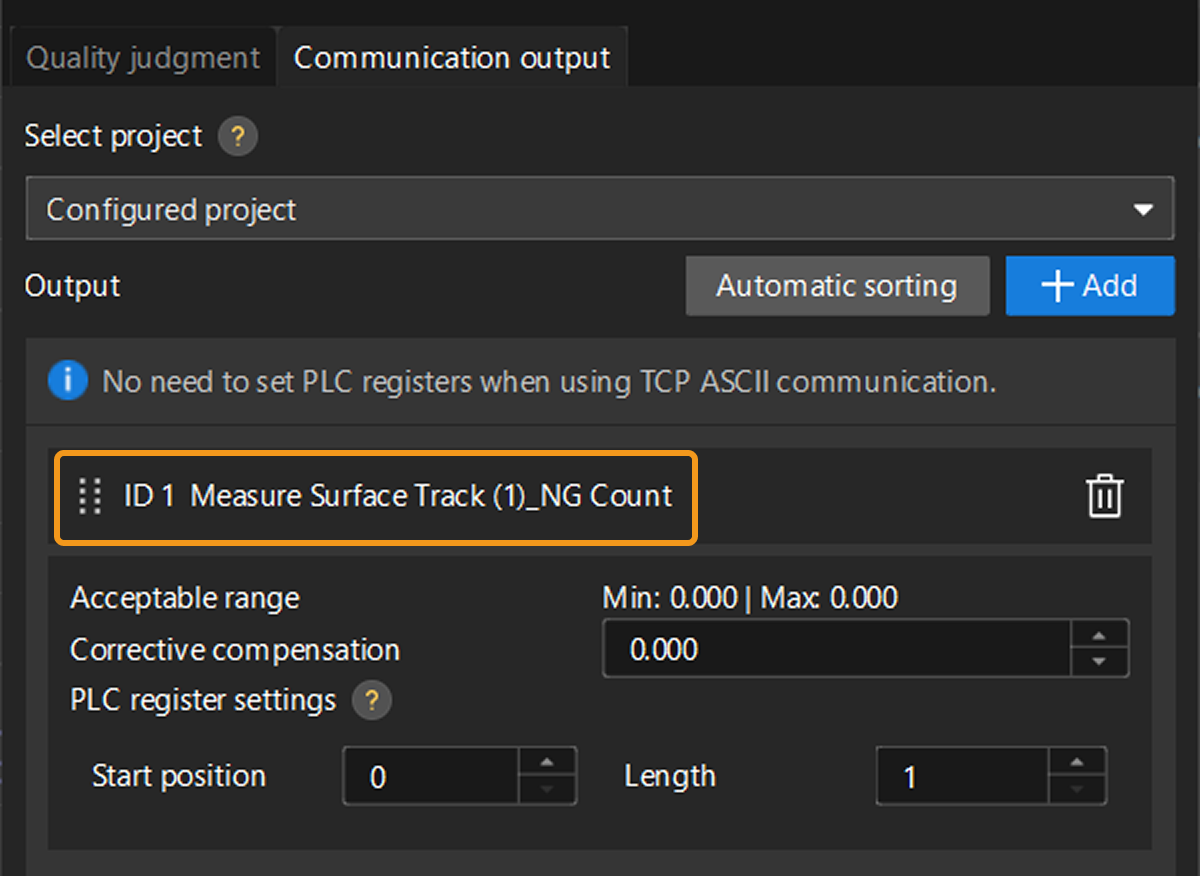Increase Corrective compensation with up arrow
The width and height of the screenshot is (1200, 876).
tap(1099, 636)
